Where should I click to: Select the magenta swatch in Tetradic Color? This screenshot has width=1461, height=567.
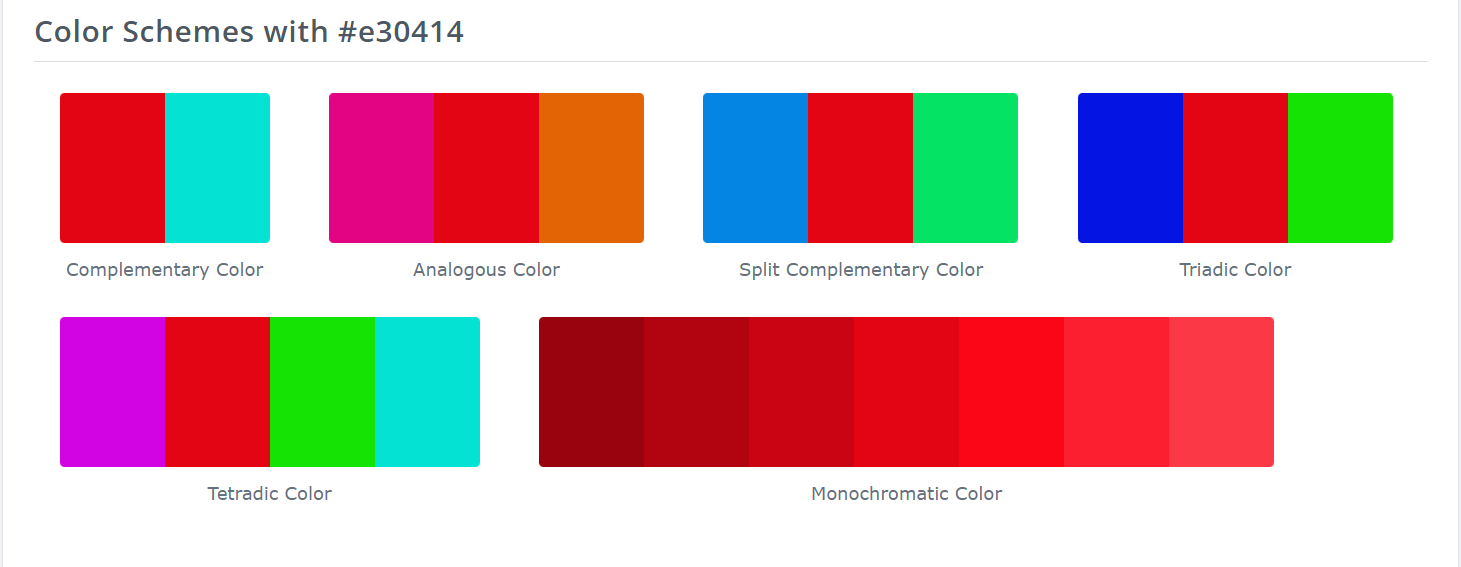pos(112,392)
